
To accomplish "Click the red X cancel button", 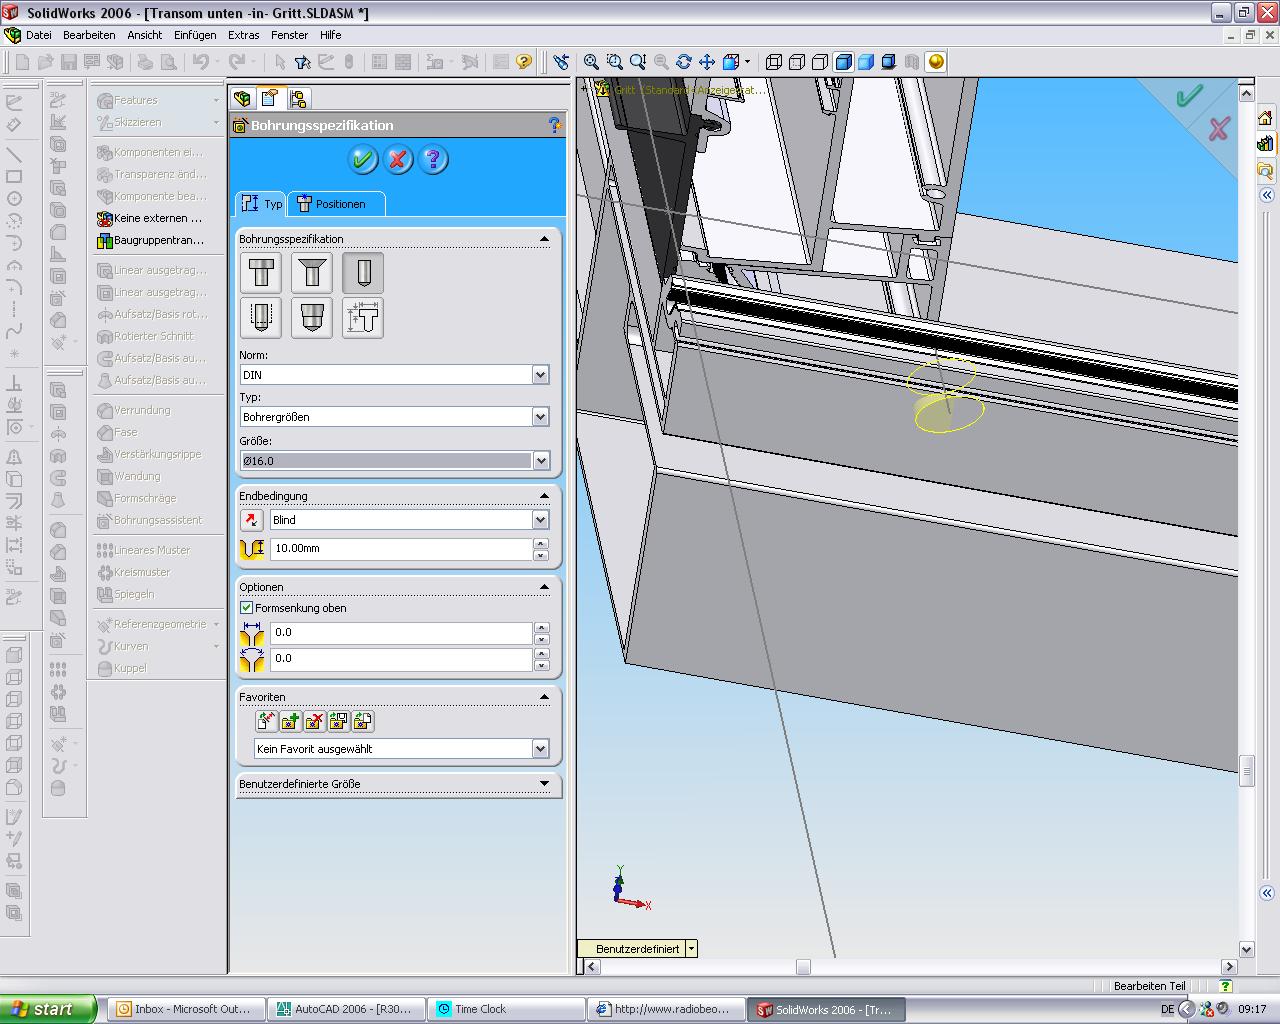I will (398, 159).
